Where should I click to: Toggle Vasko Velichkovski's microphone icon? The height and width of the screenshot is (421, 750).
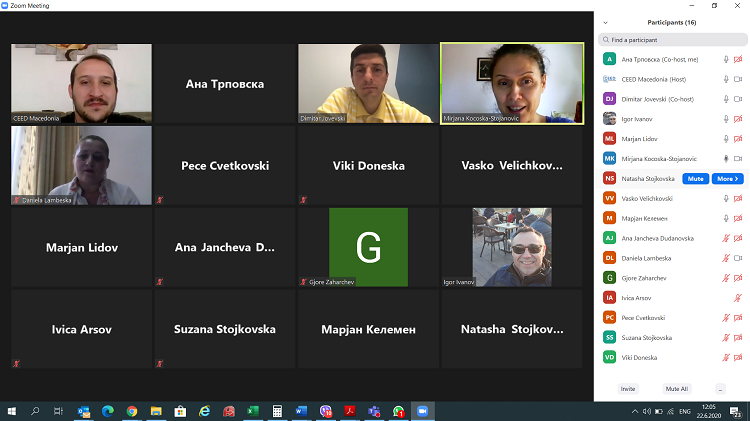(x=727, y=198)
